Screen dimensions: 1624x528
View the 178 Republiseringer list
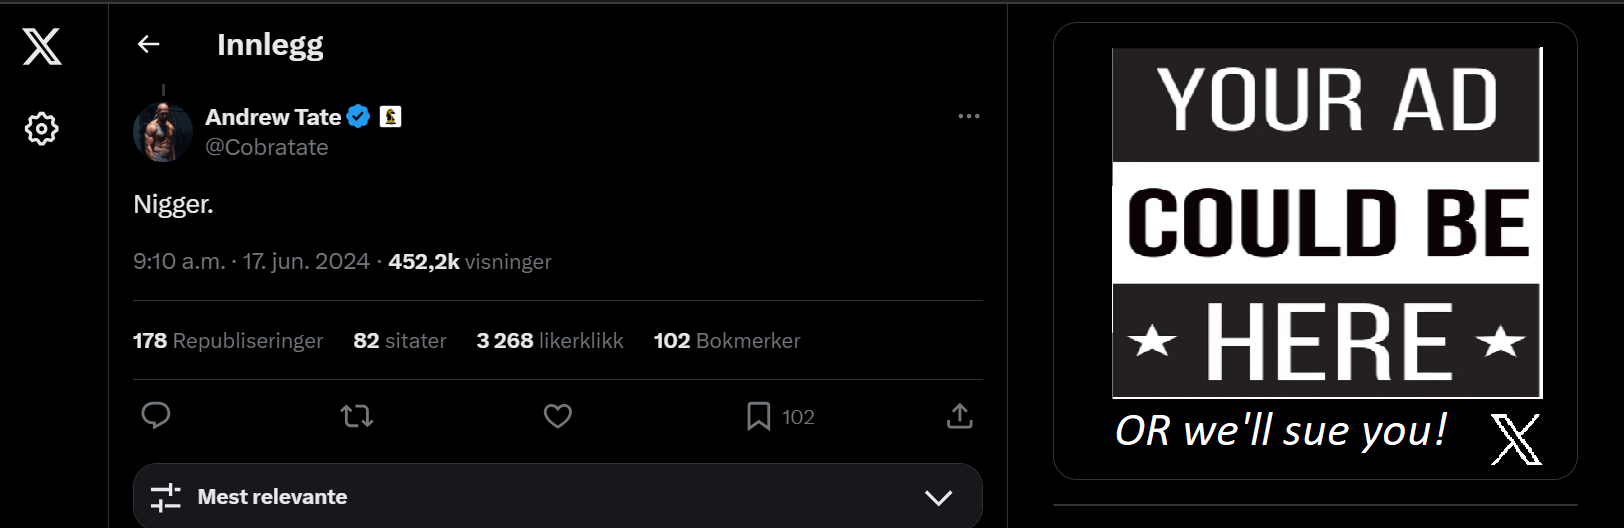[x=228, y=341]
